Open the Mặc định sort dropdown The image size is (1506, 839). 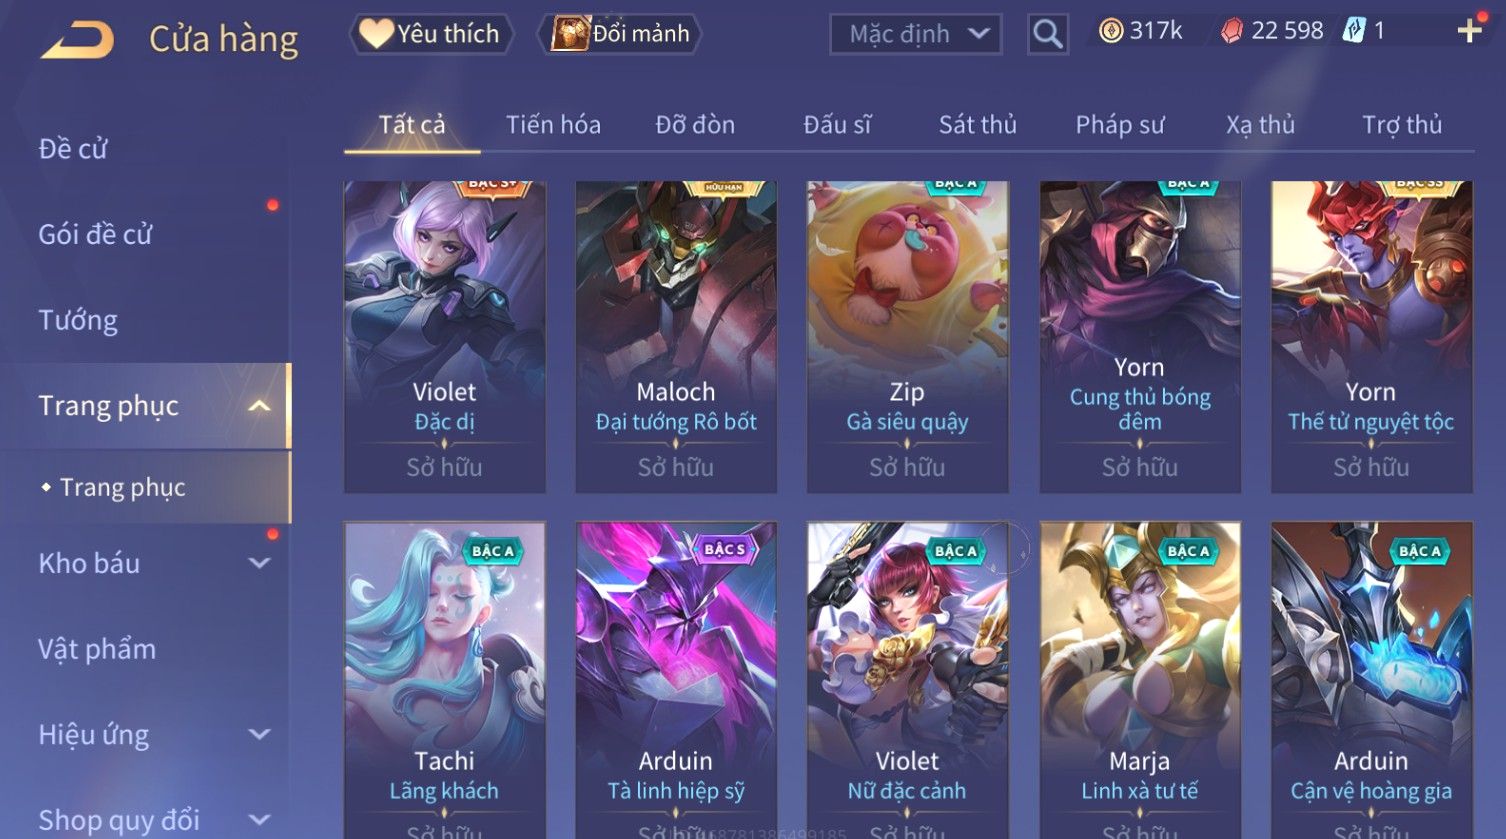click(x=915, y=34)
